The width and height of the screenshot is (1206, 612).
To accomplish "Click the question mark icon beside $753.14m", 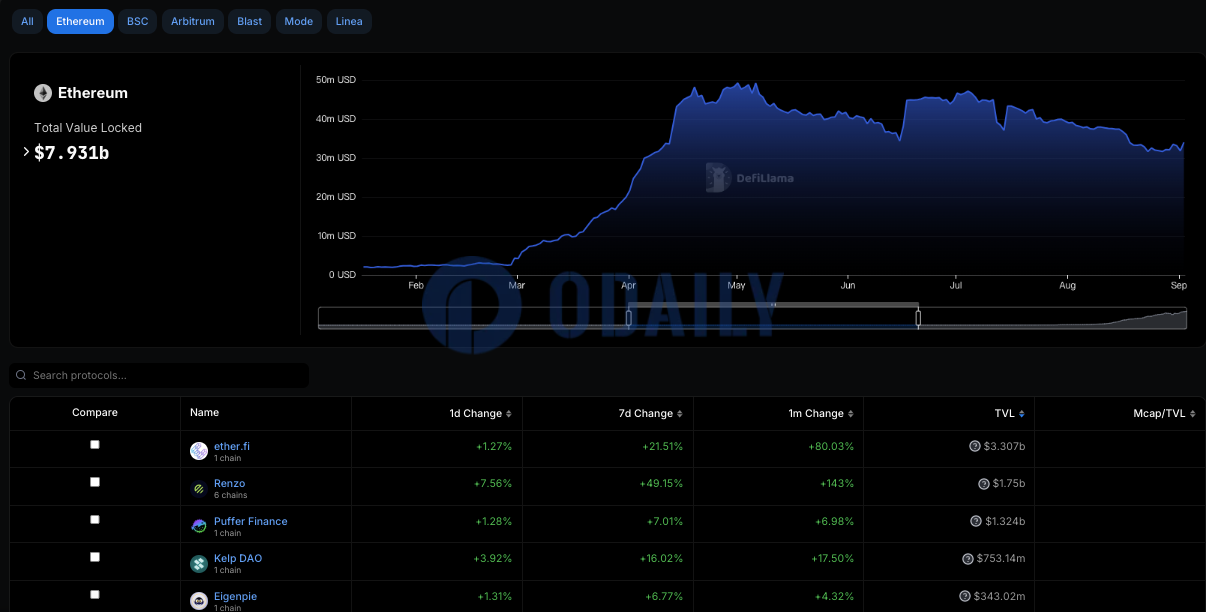I will point(967,558).
